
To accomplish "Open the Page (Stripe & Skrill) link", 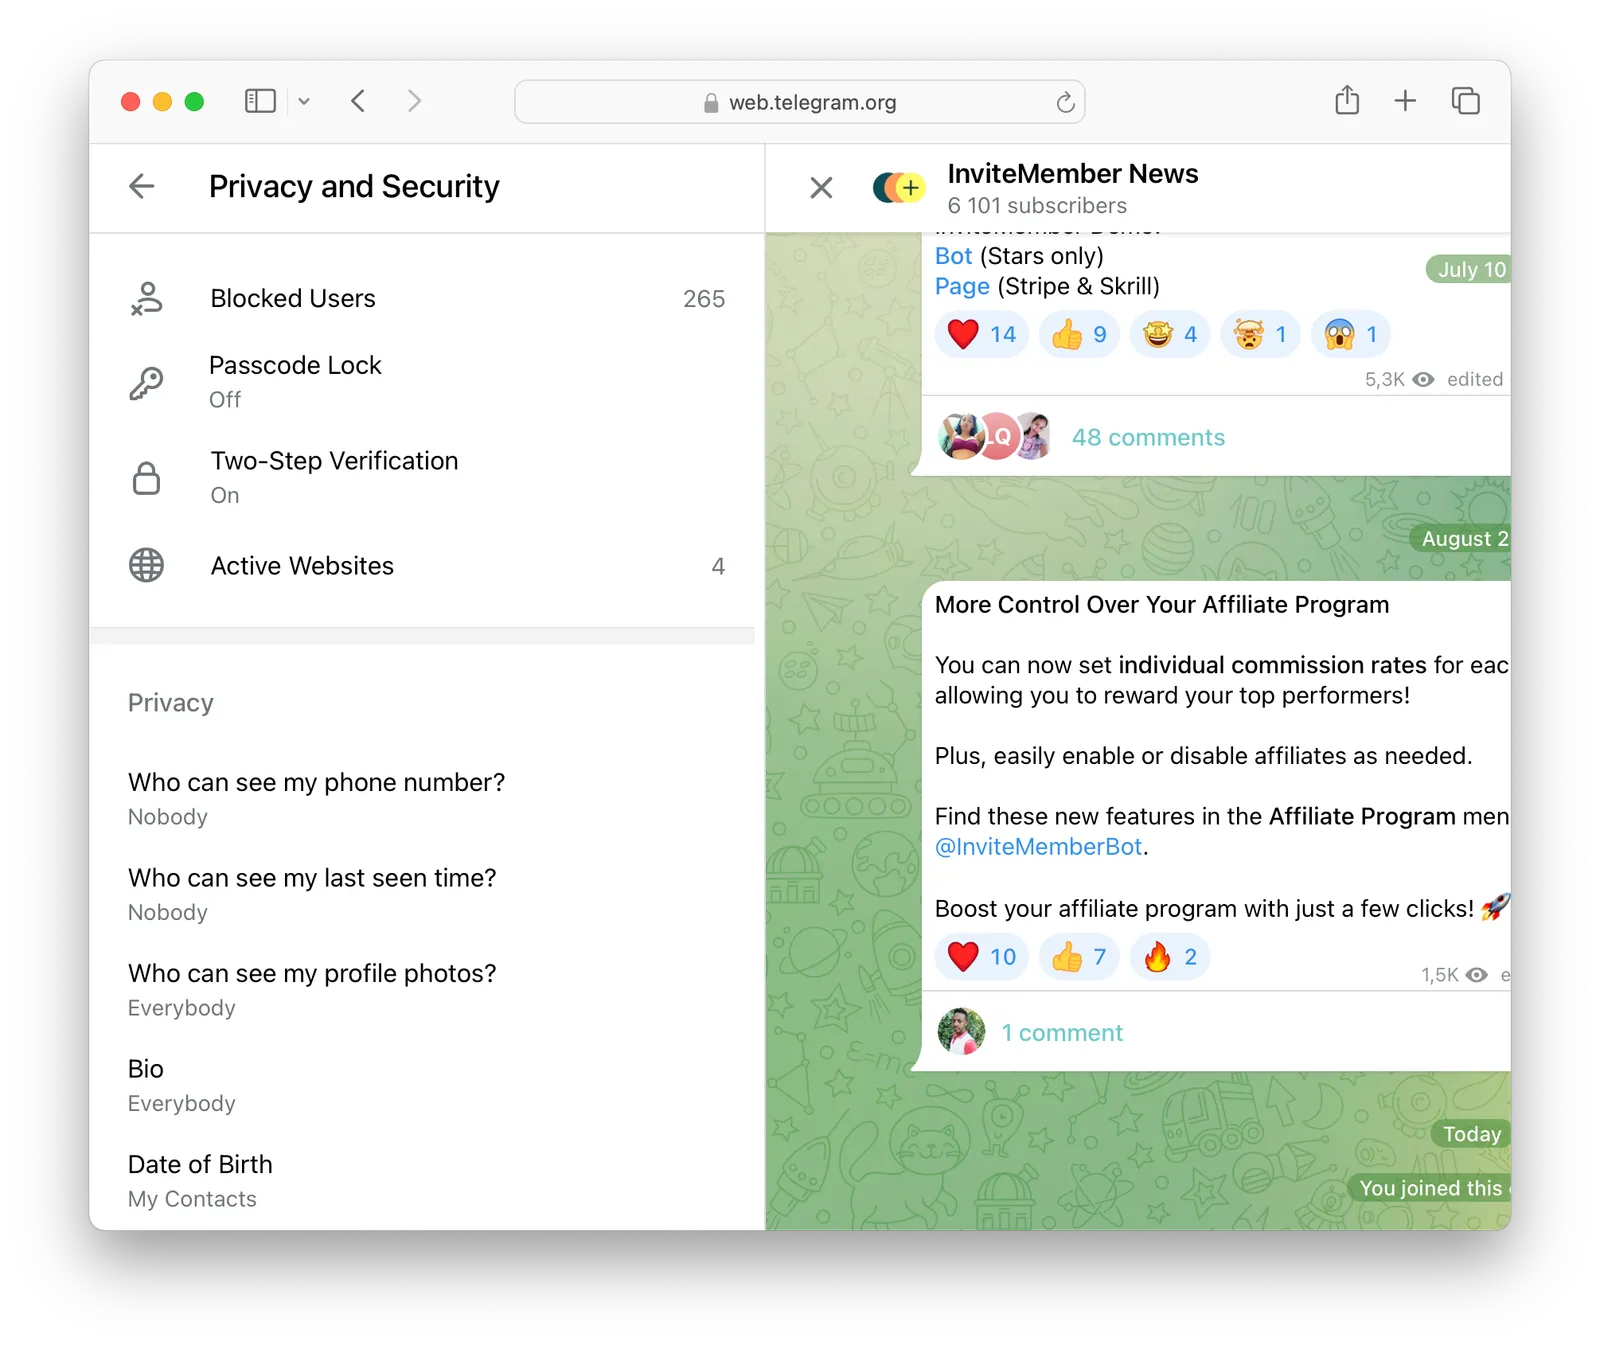I will click(x=962, y=286).
